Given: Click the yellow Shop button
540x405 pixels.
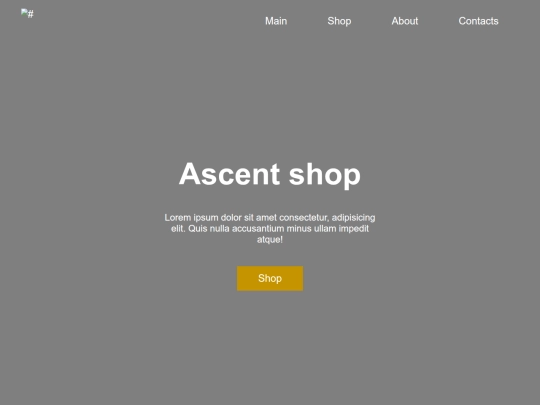Looking at the screenshot, I should click(270, 278).
